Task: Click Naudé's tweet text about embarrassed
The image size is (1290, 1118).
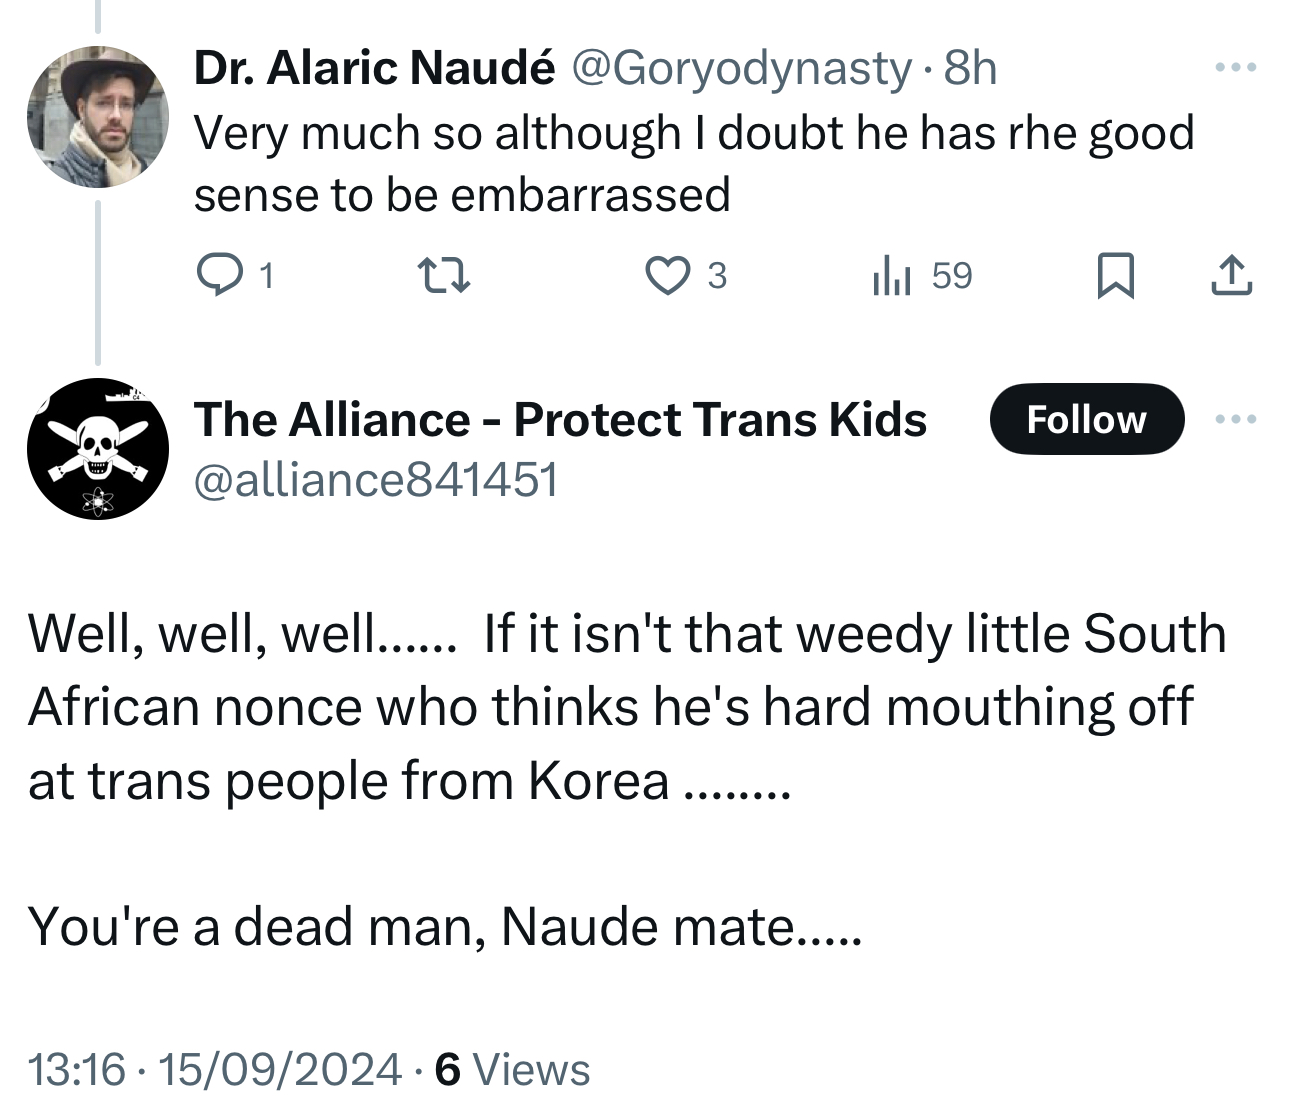Action: click(692, 163)
